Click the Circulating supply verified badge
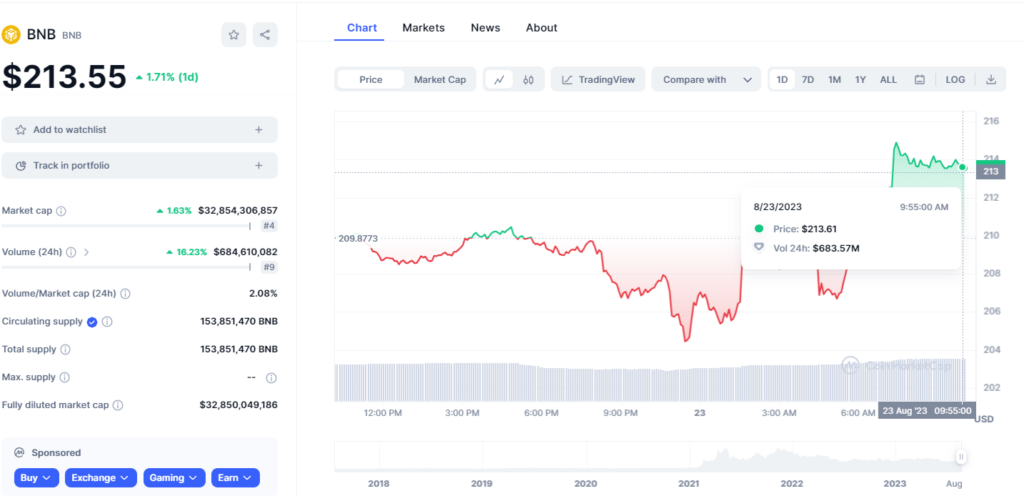1024x496 pixels. pos(92,322)
